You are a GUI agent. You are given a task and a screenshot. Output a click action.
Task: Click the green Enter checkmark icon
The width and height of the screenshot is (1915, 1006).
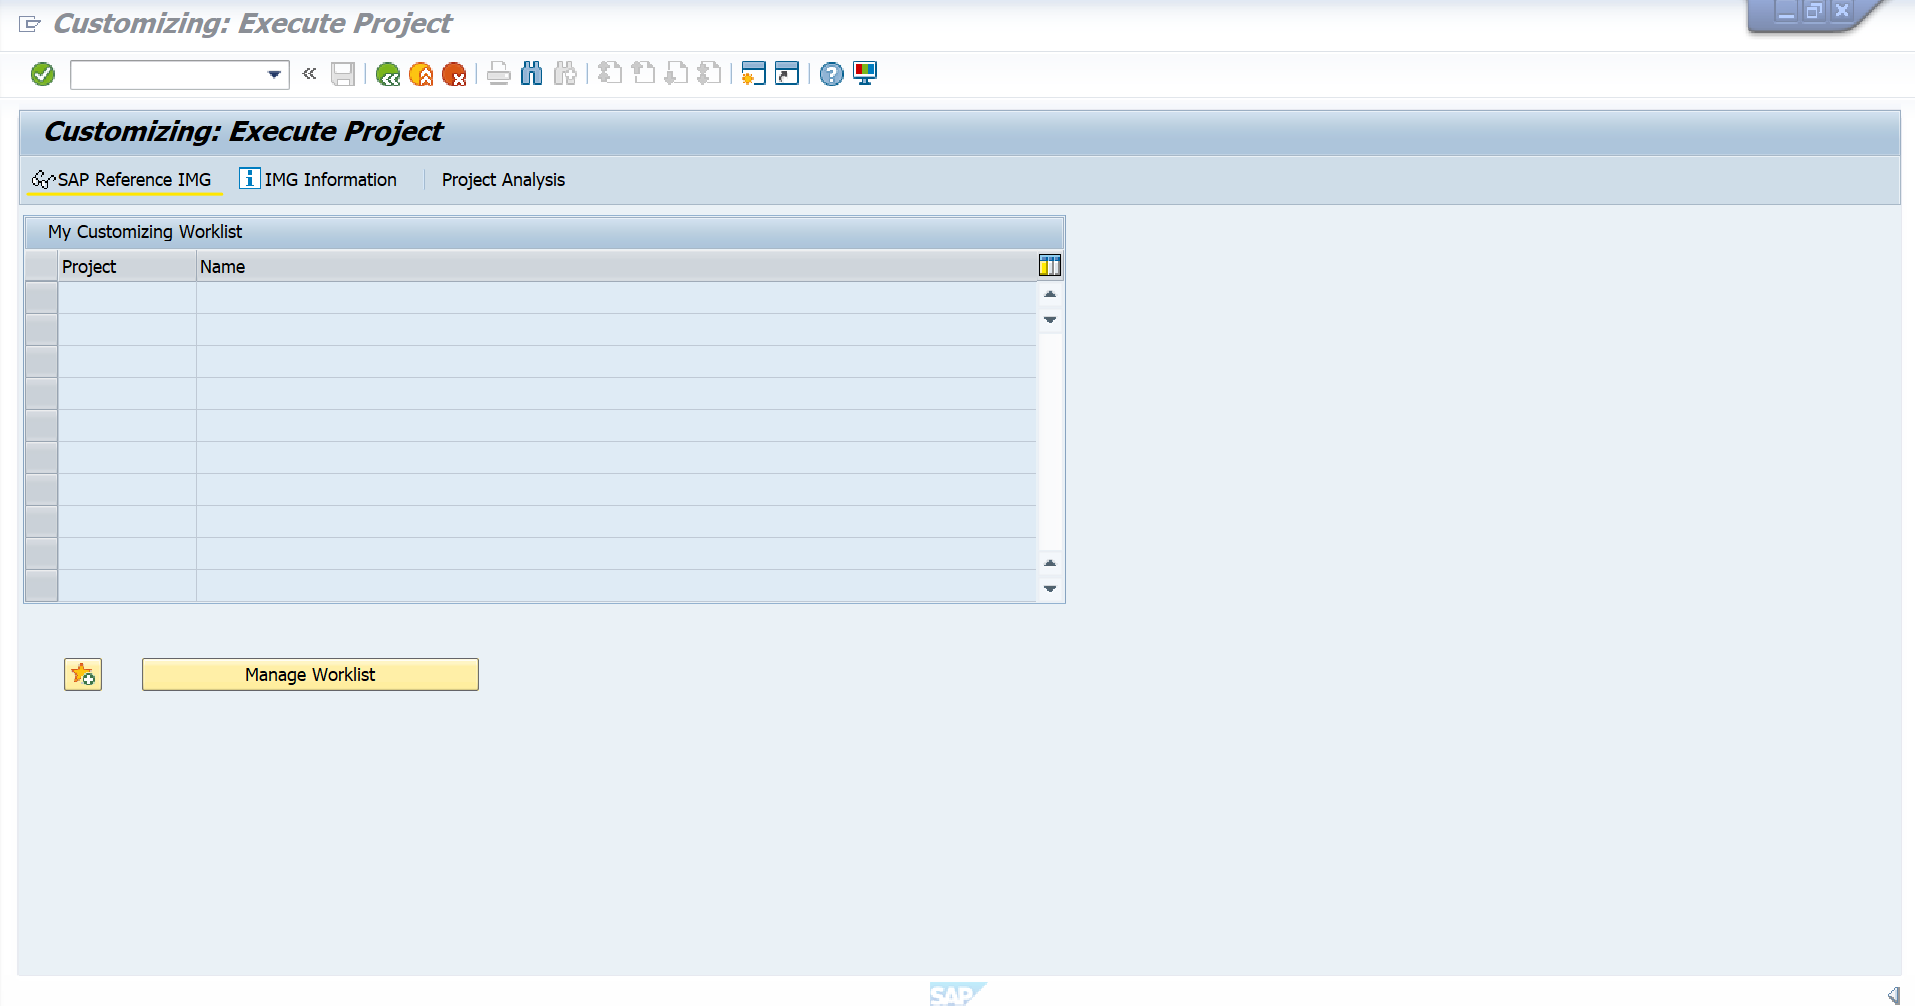43,74
